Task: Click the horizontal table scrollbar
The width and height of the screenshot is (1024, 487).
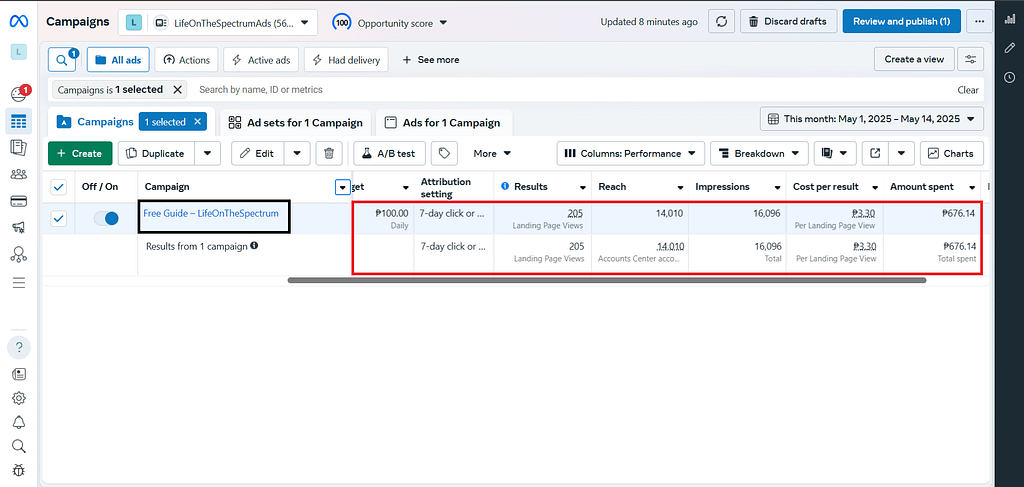Action: (607, 280)
